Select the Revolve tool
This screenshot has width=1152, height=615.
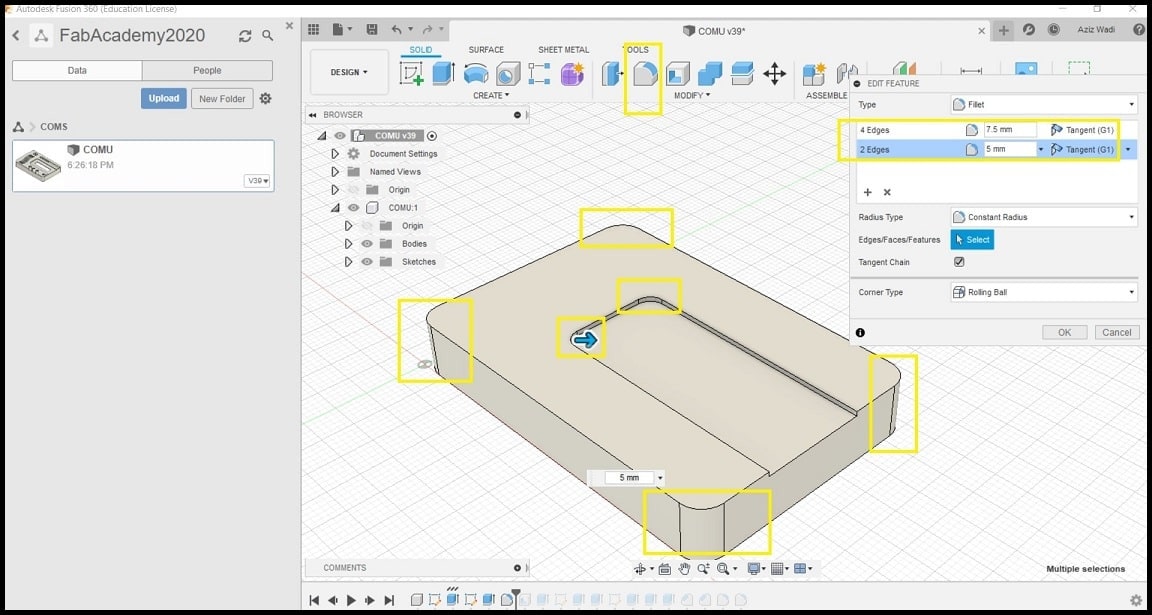pos(476,73)
